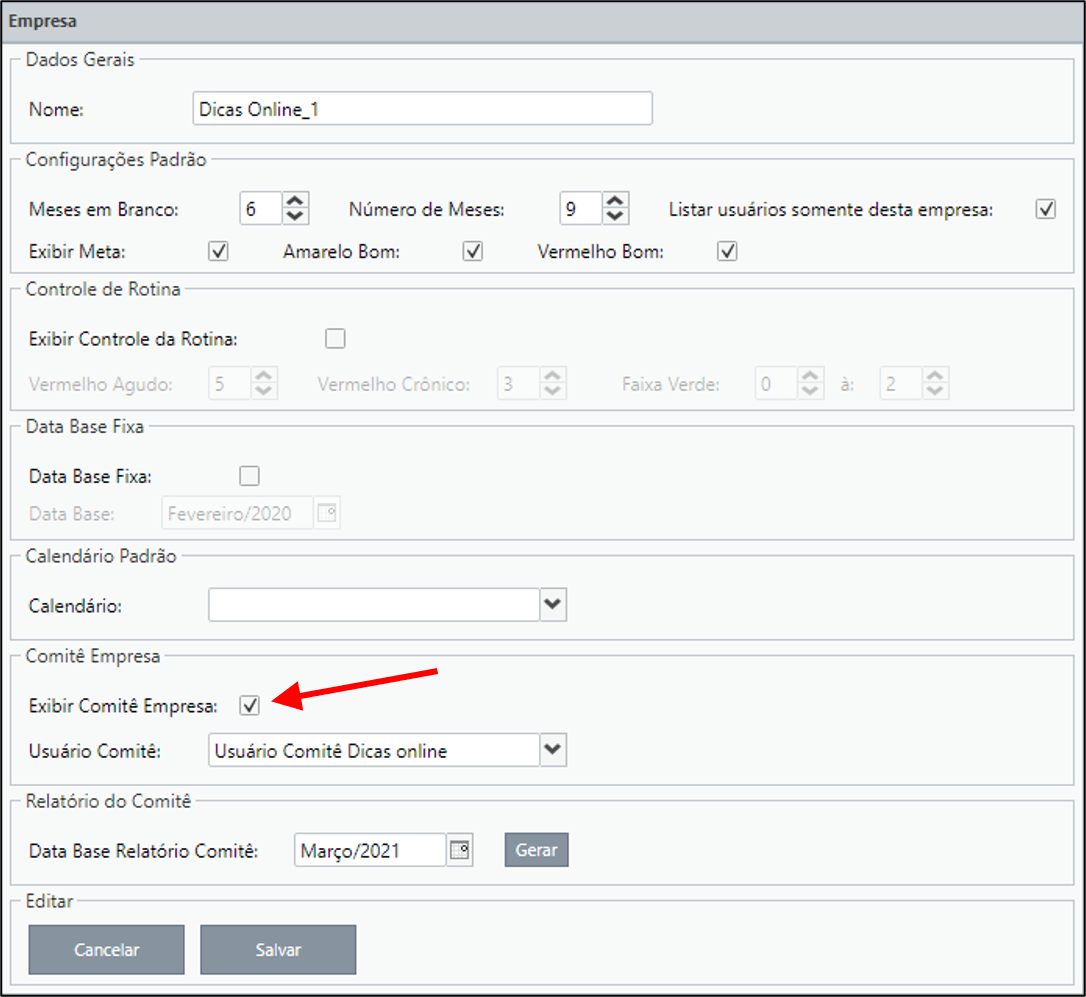The width and height of the screenshot is (1086, 997).
Task: Click the Faixa Verde start number field
Action: coord(776,383)
